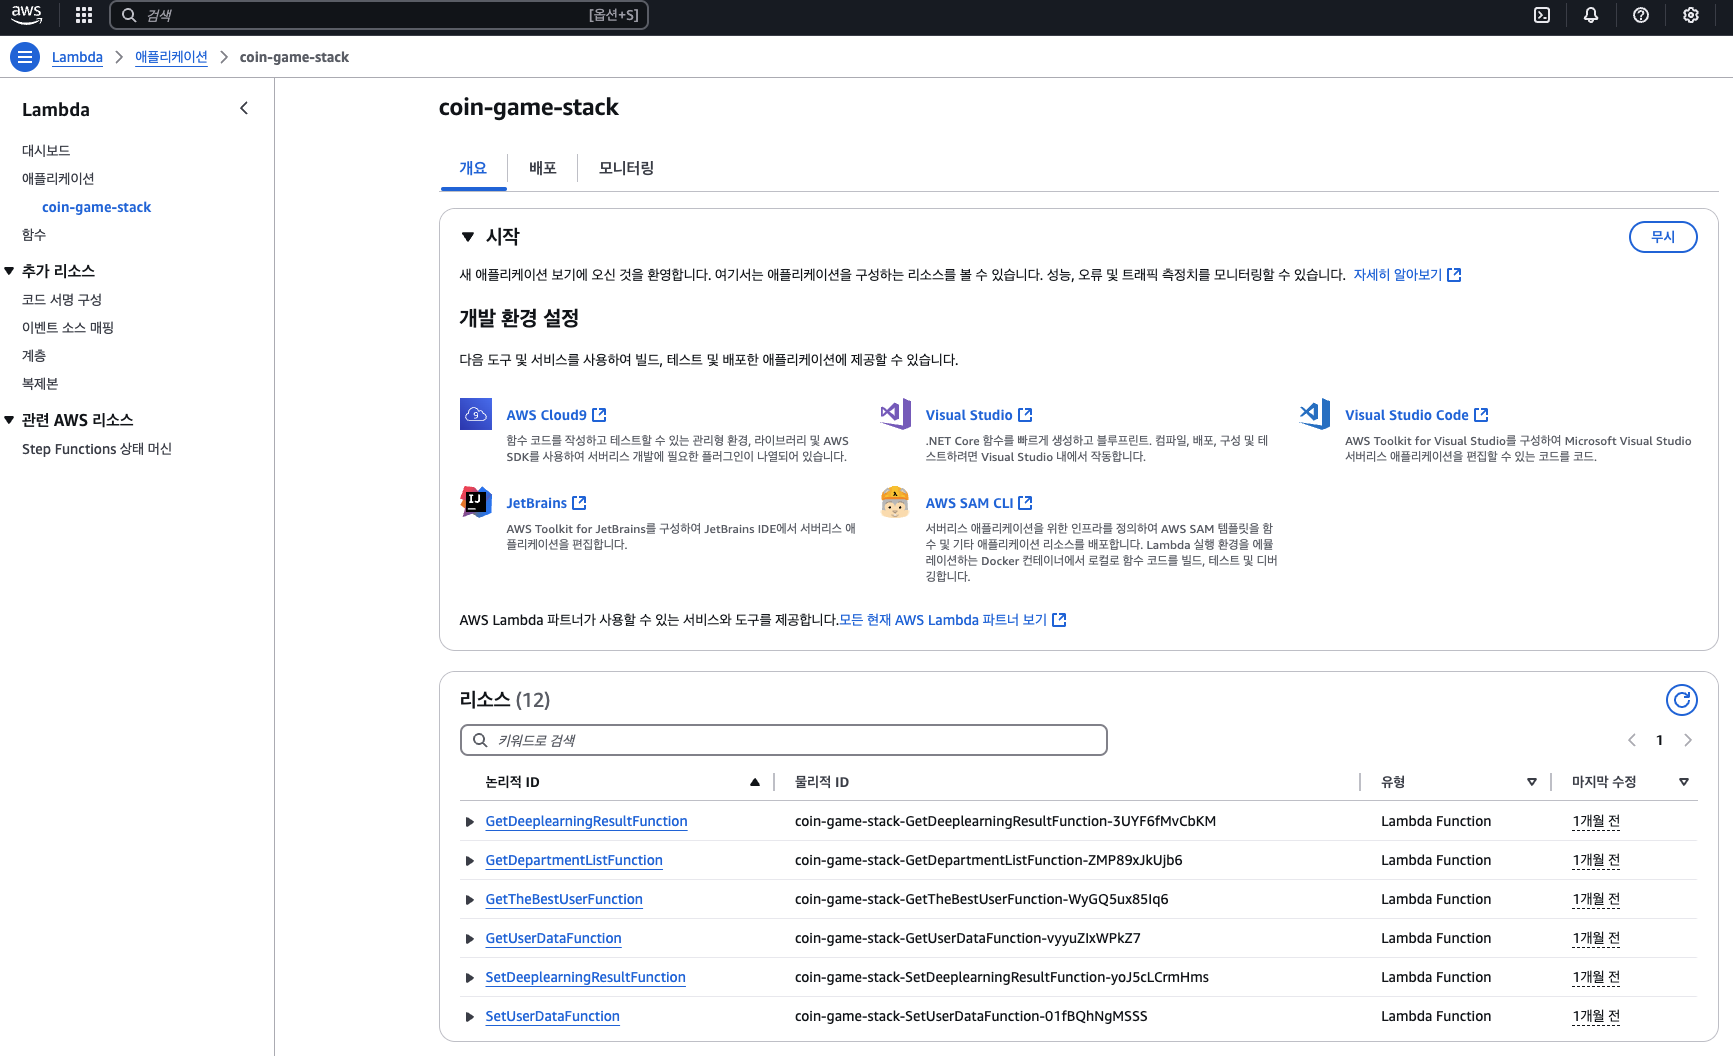Click the external link icon beside 자세히 알아보기
This screenshot has width=1733, height=1056.
(1455, 274)
